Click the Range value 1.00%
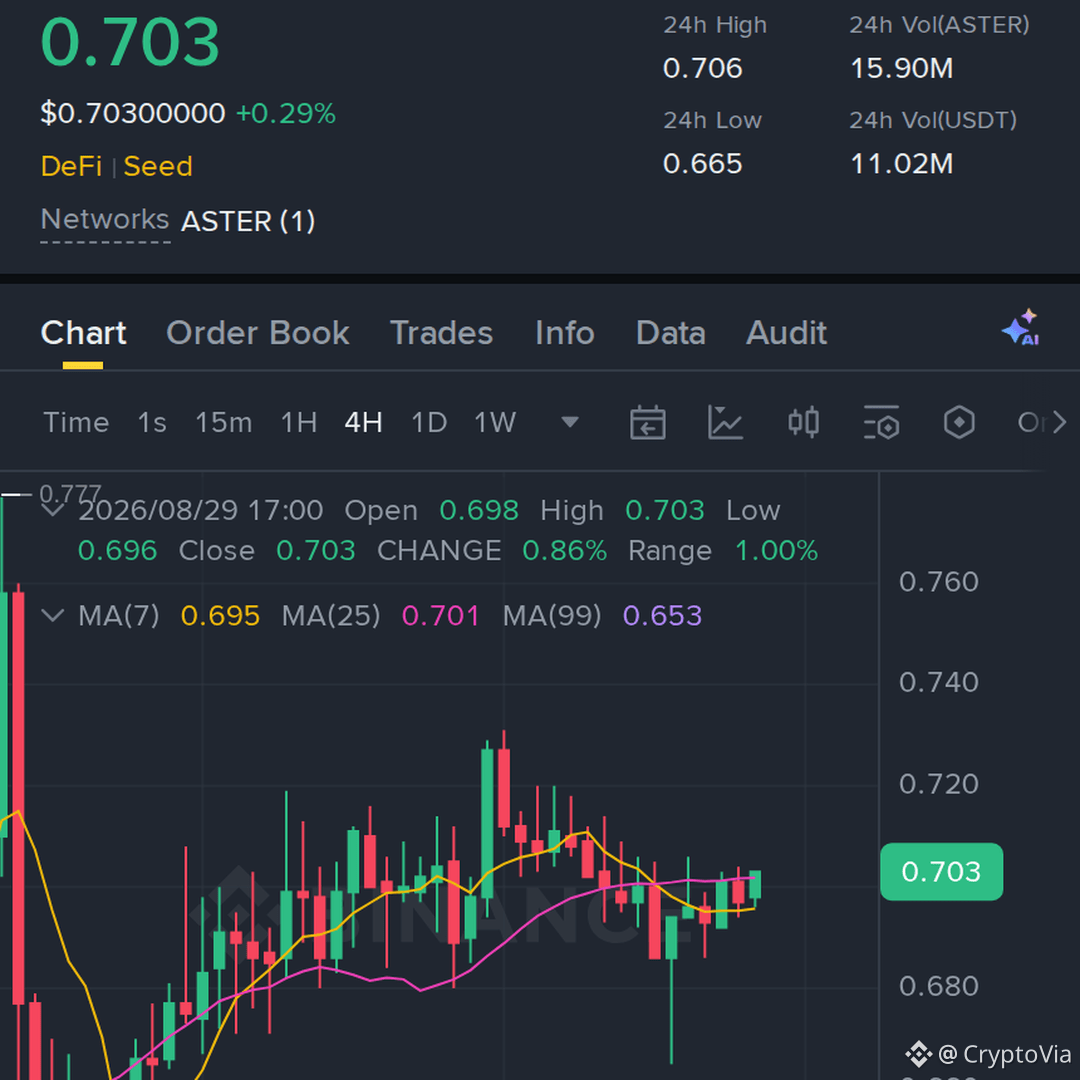 click(776, 550)
